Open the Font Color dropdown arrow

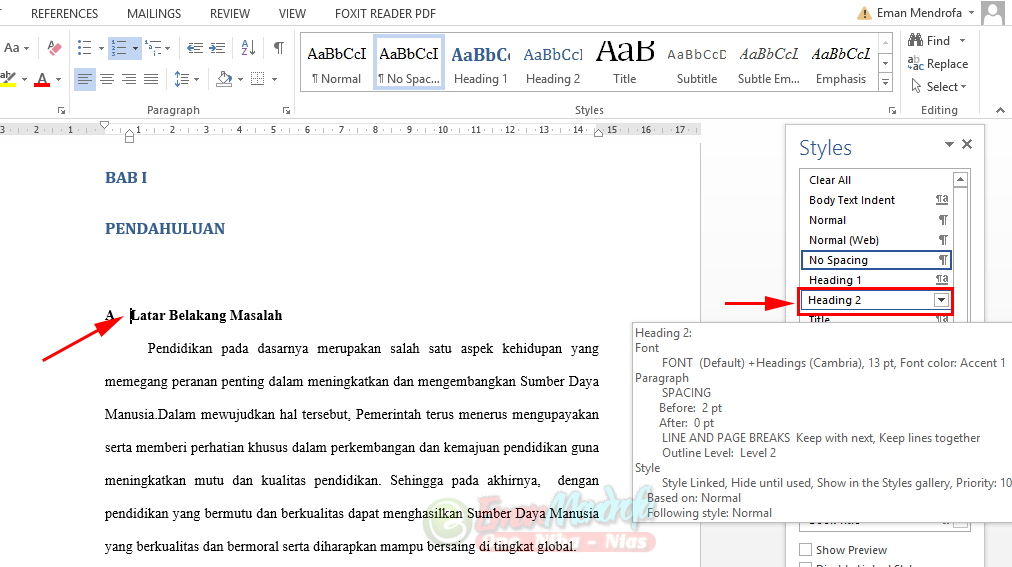(x=58, y=80)
